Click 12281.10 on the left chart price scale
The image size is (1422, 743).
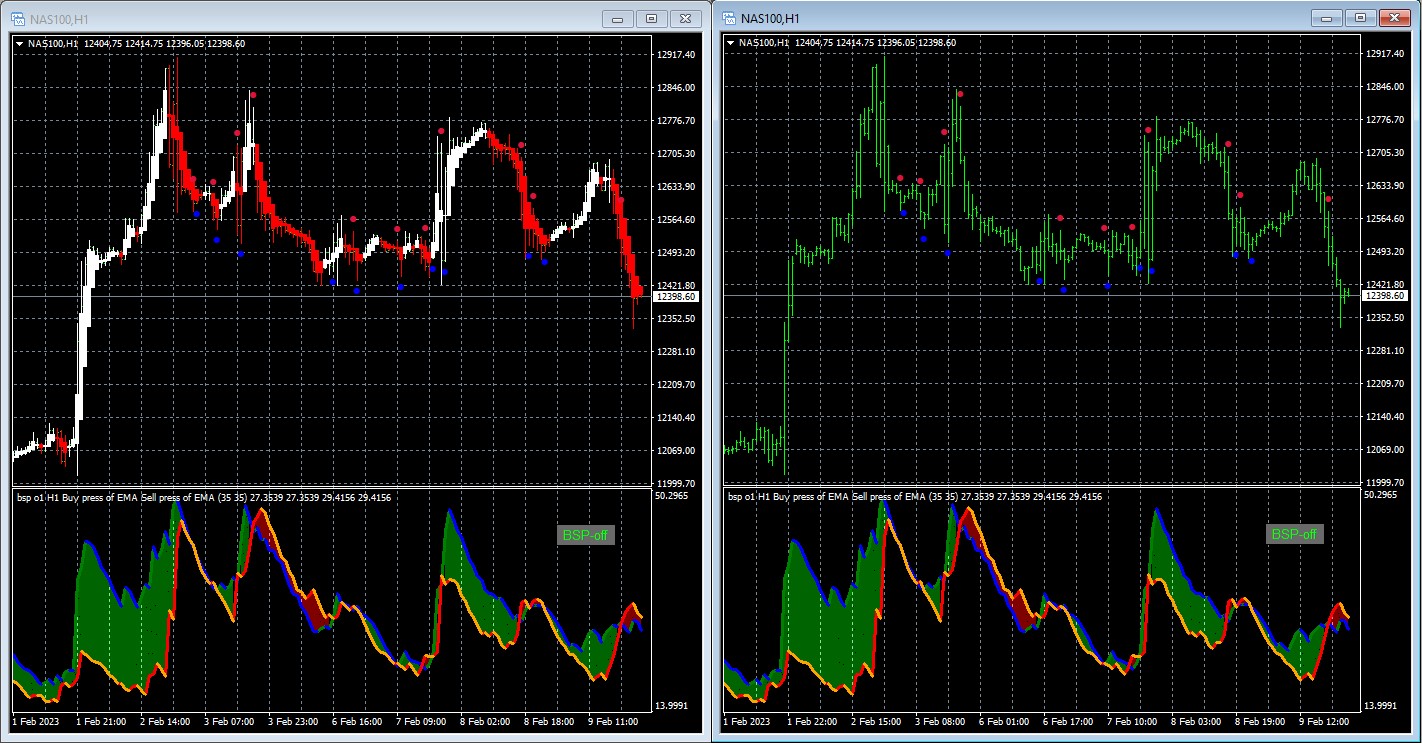click(x=677, y=352)
